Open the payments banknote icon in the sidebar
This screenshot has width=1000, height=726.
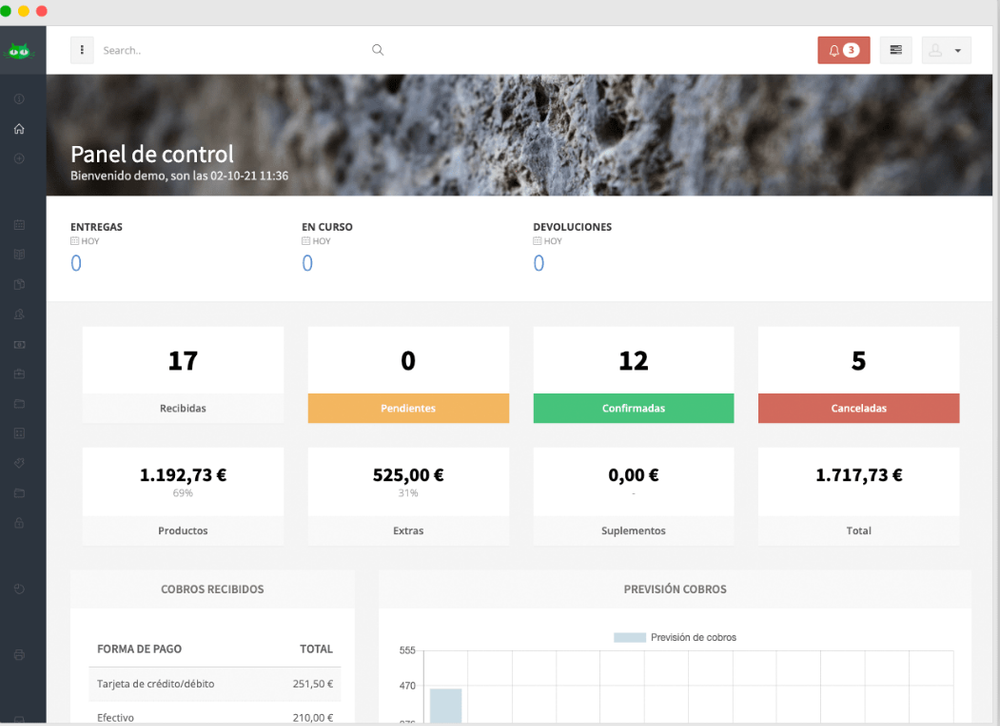coord(19,344)
